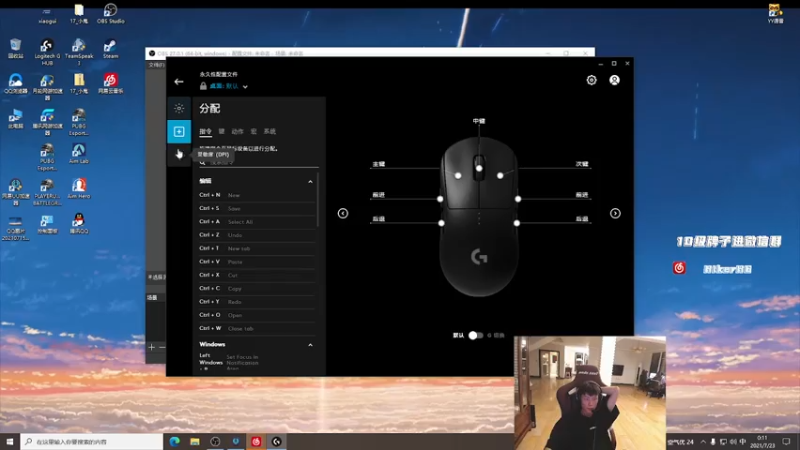Open File Explorer from taskbar
The height and width of the screenshot is (450, 800).
point(195,441)
